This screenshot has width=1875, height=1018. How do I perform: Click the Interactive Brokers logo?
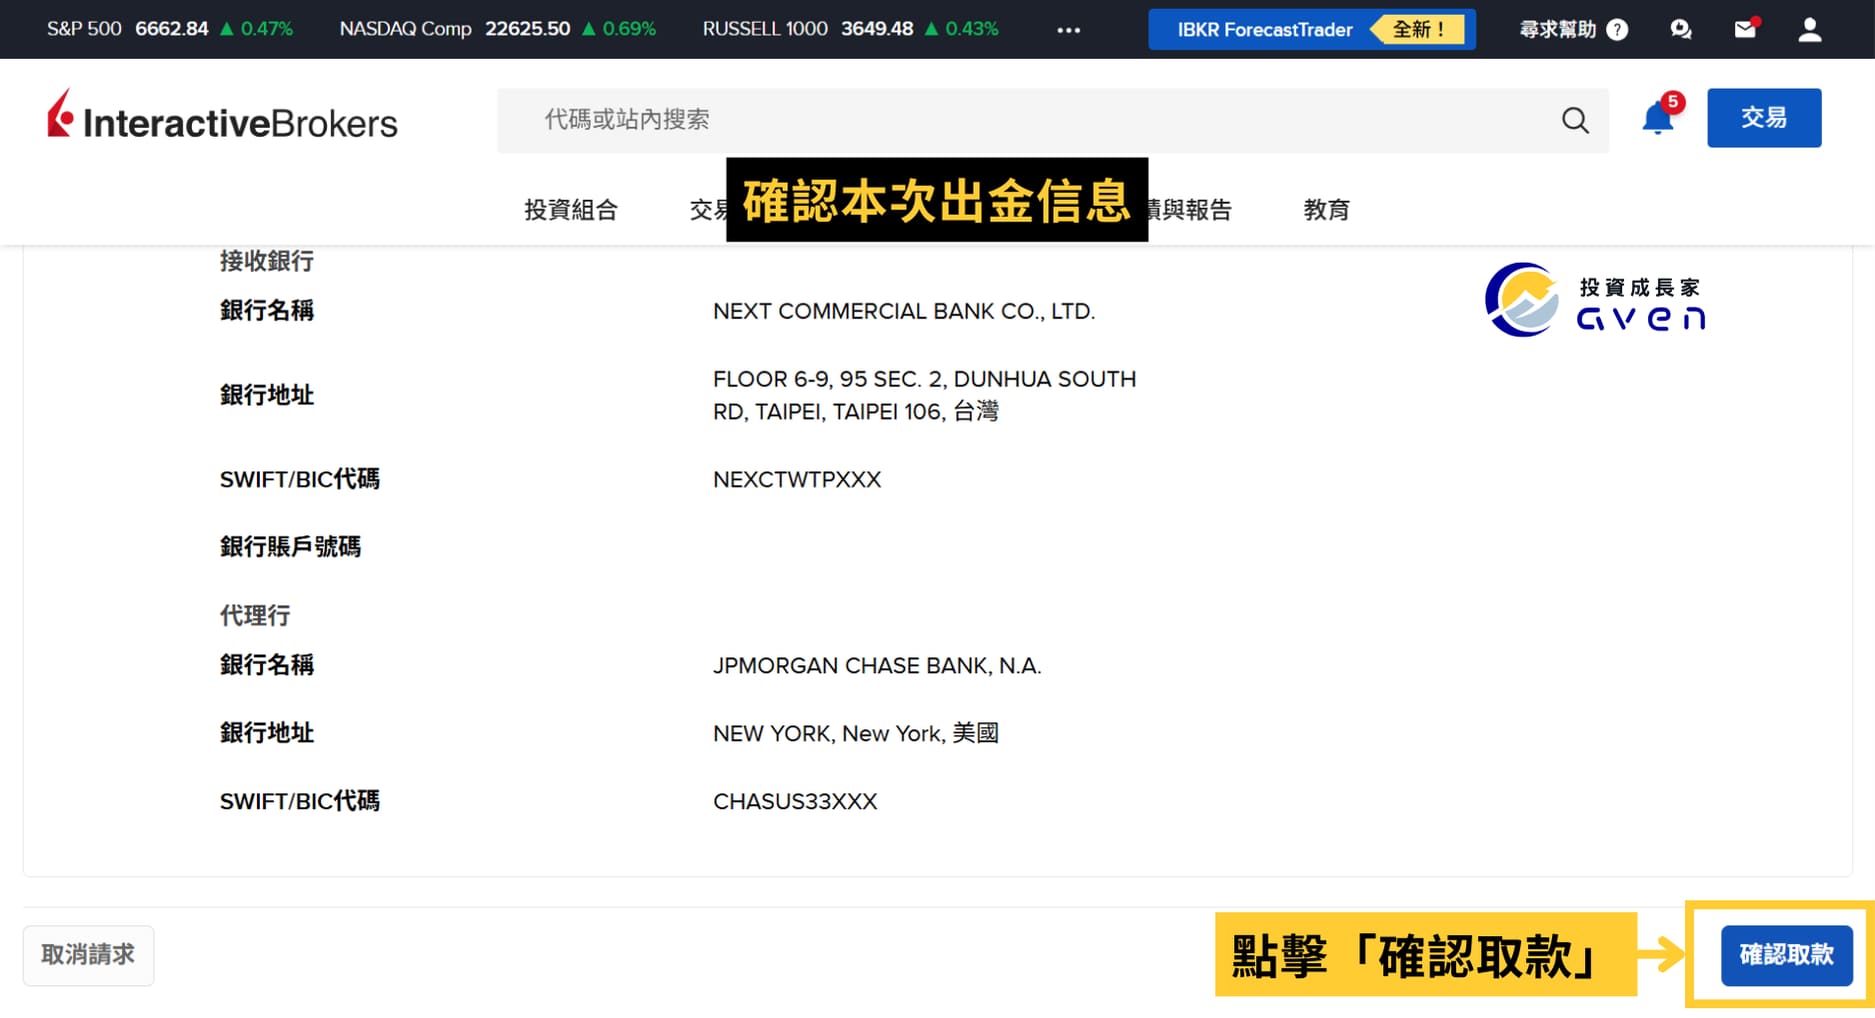222,119
